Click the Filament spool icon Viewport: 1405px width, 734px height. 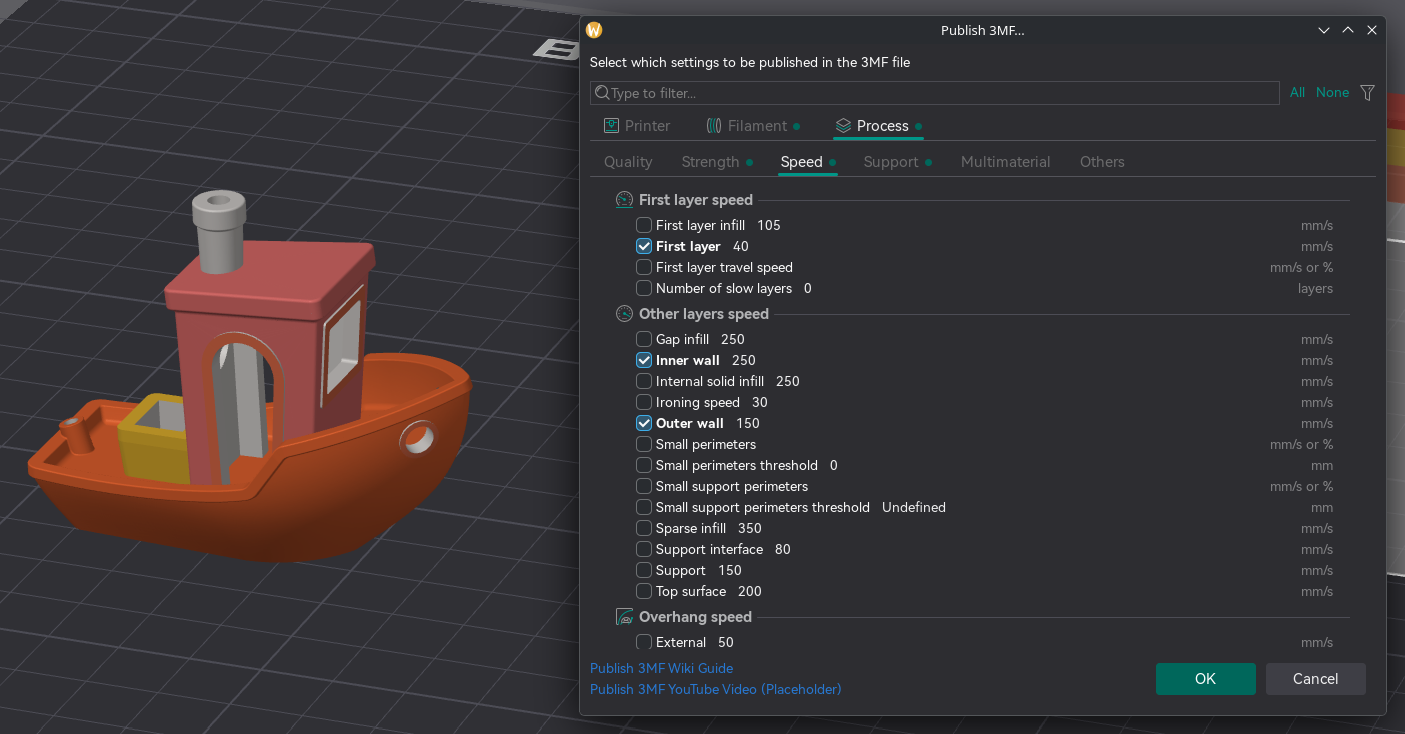pos(714,126)
